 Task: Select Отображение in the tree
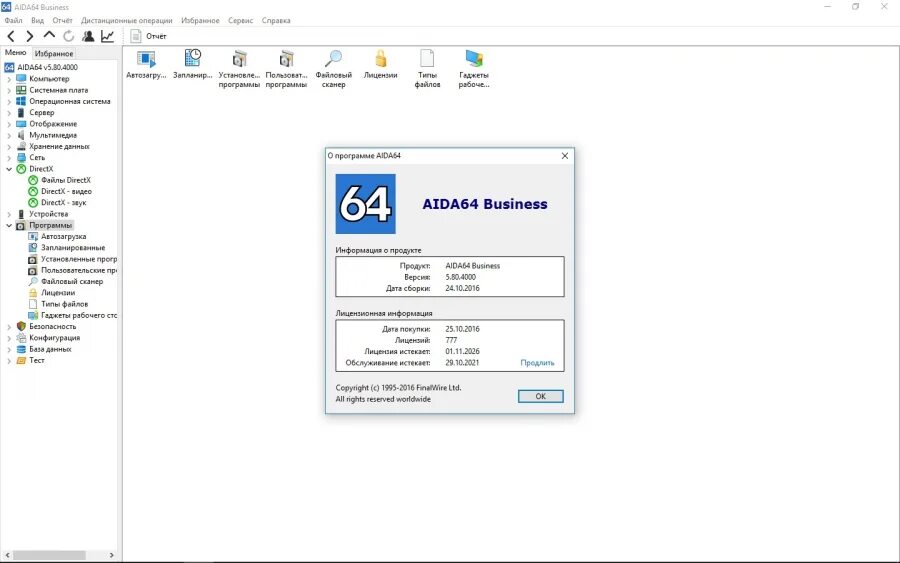point(53,124)
